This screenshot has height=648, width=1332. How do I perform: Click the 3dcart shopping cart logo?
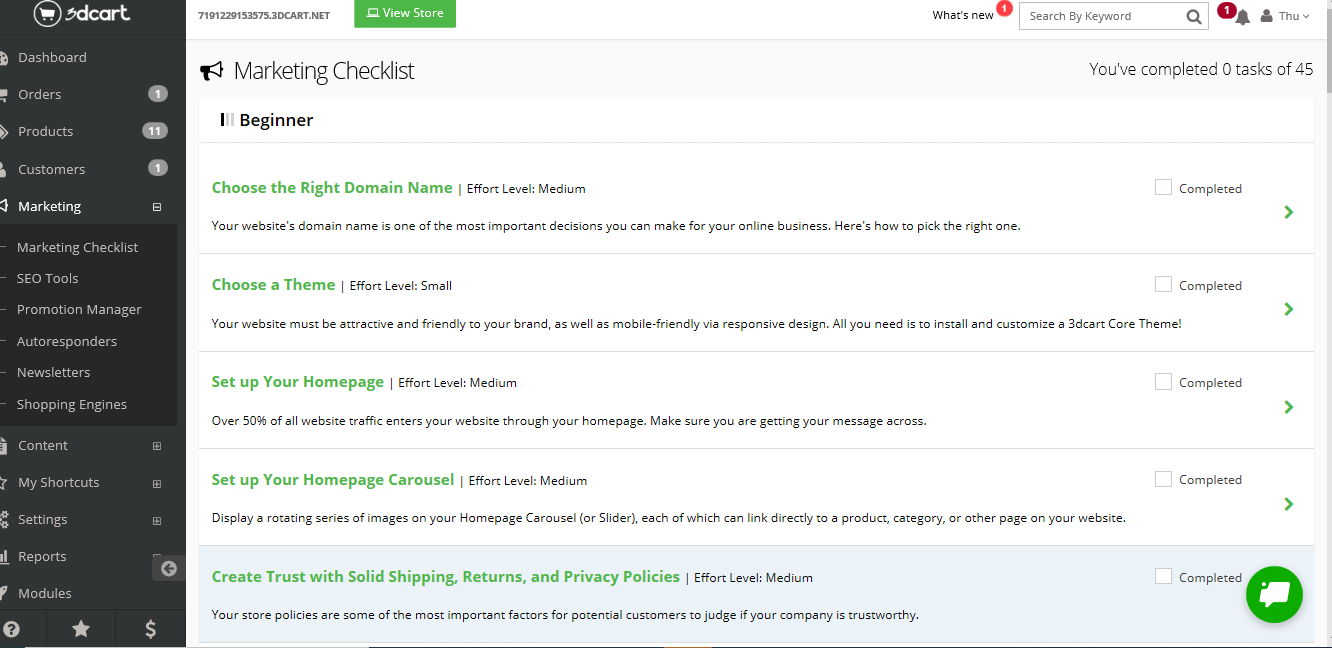coord(81,14)
